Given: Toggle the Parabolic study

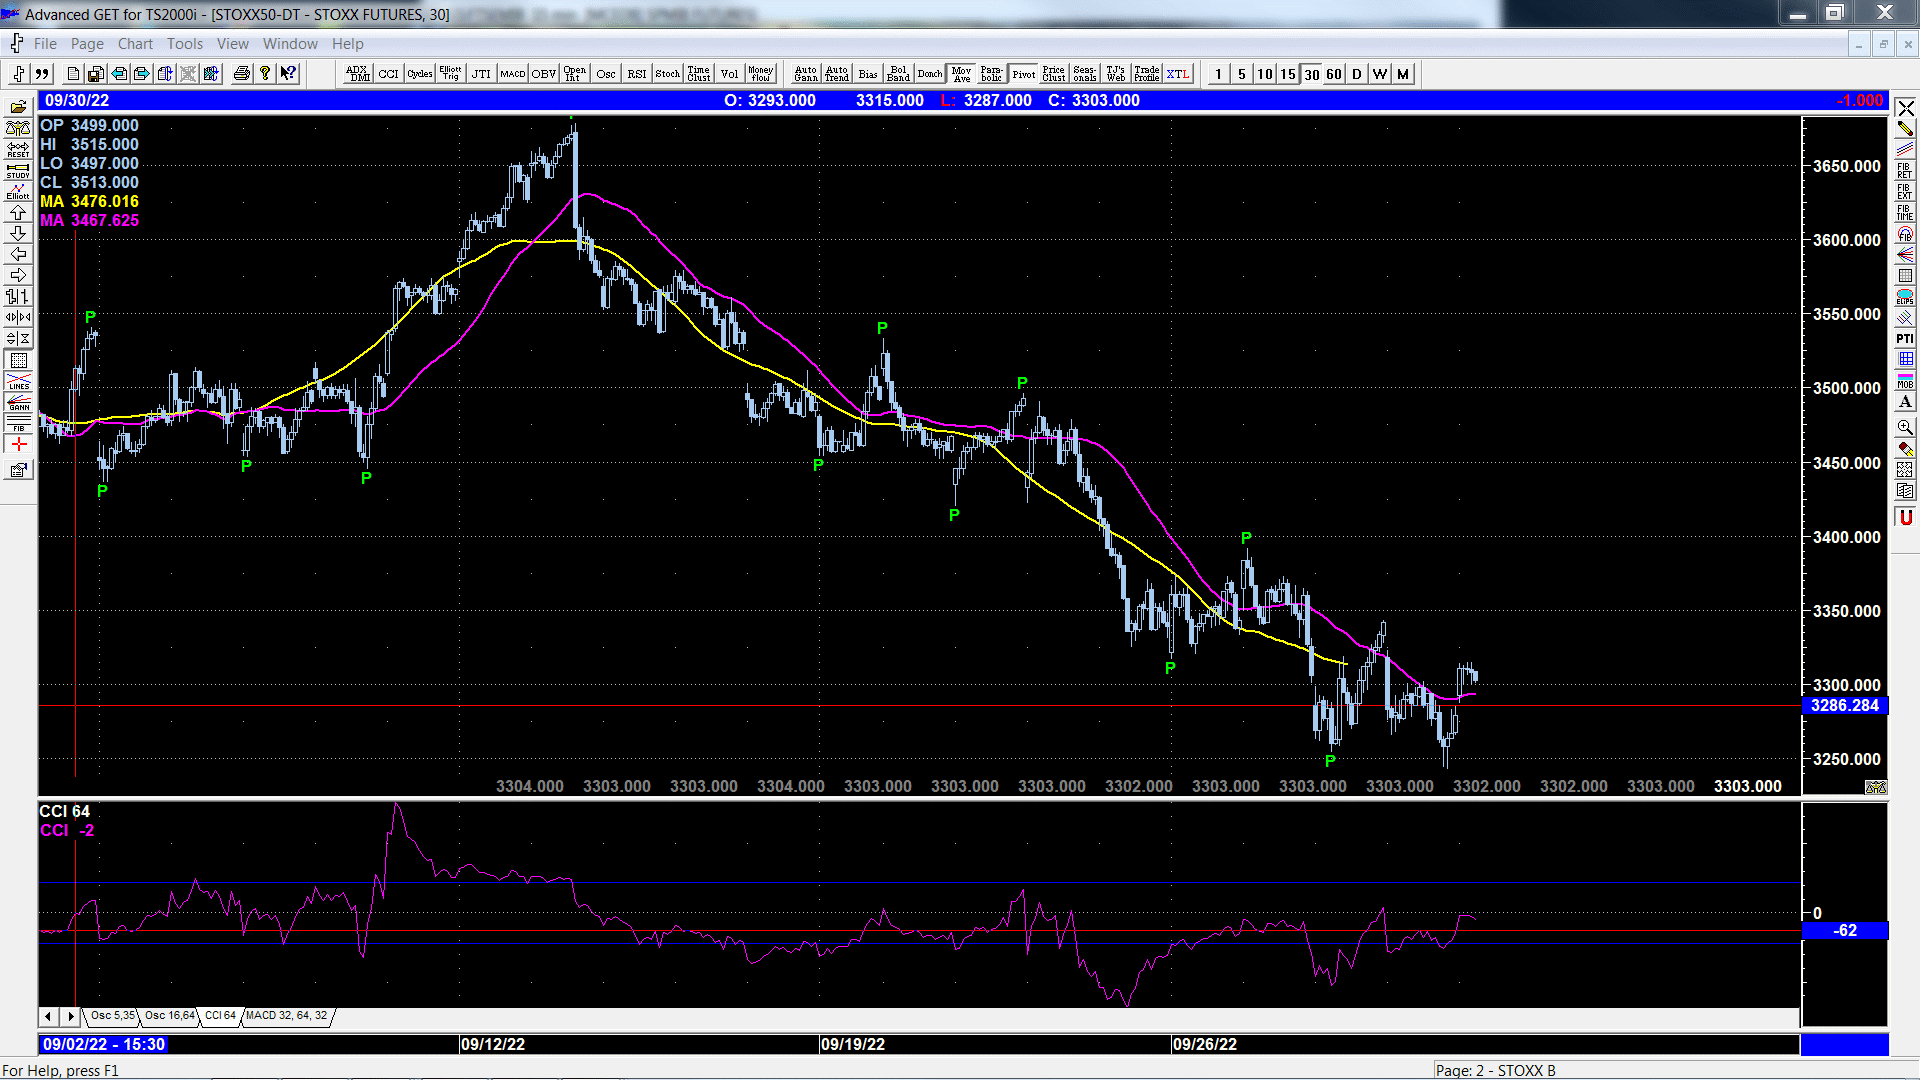Looking at the screenshot, I should (x=992, y=74).
